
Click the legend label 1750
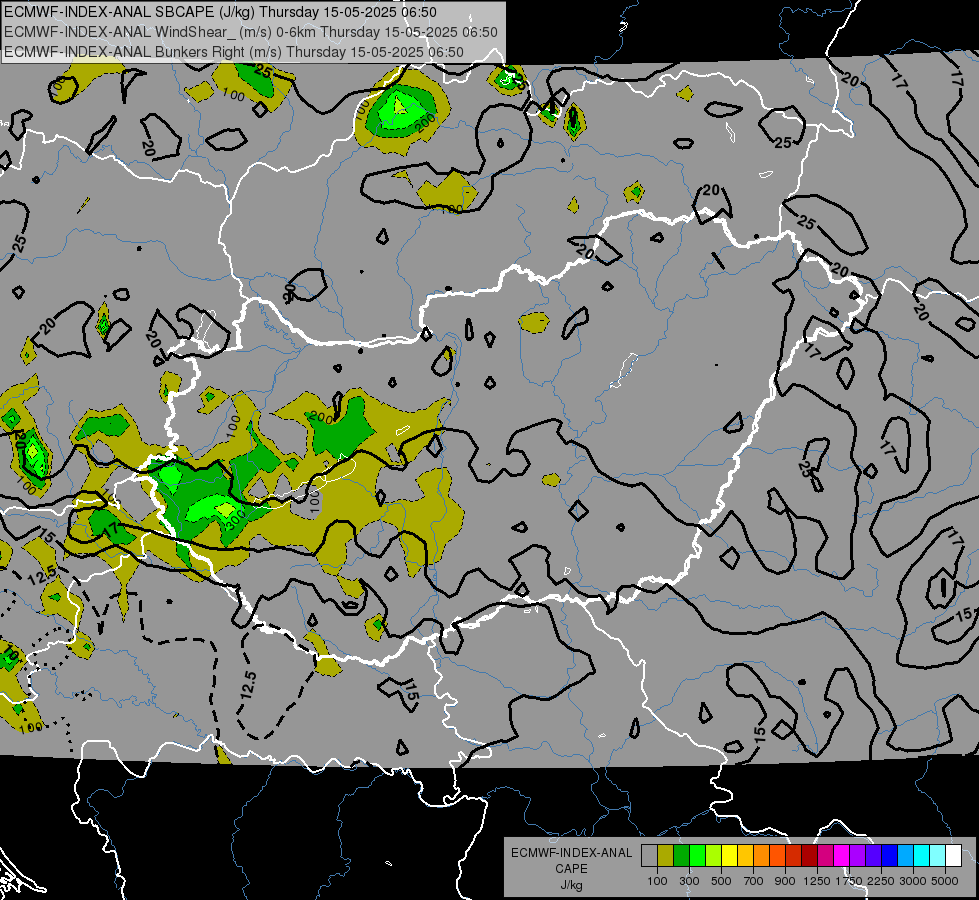click(x=849, y=881)
